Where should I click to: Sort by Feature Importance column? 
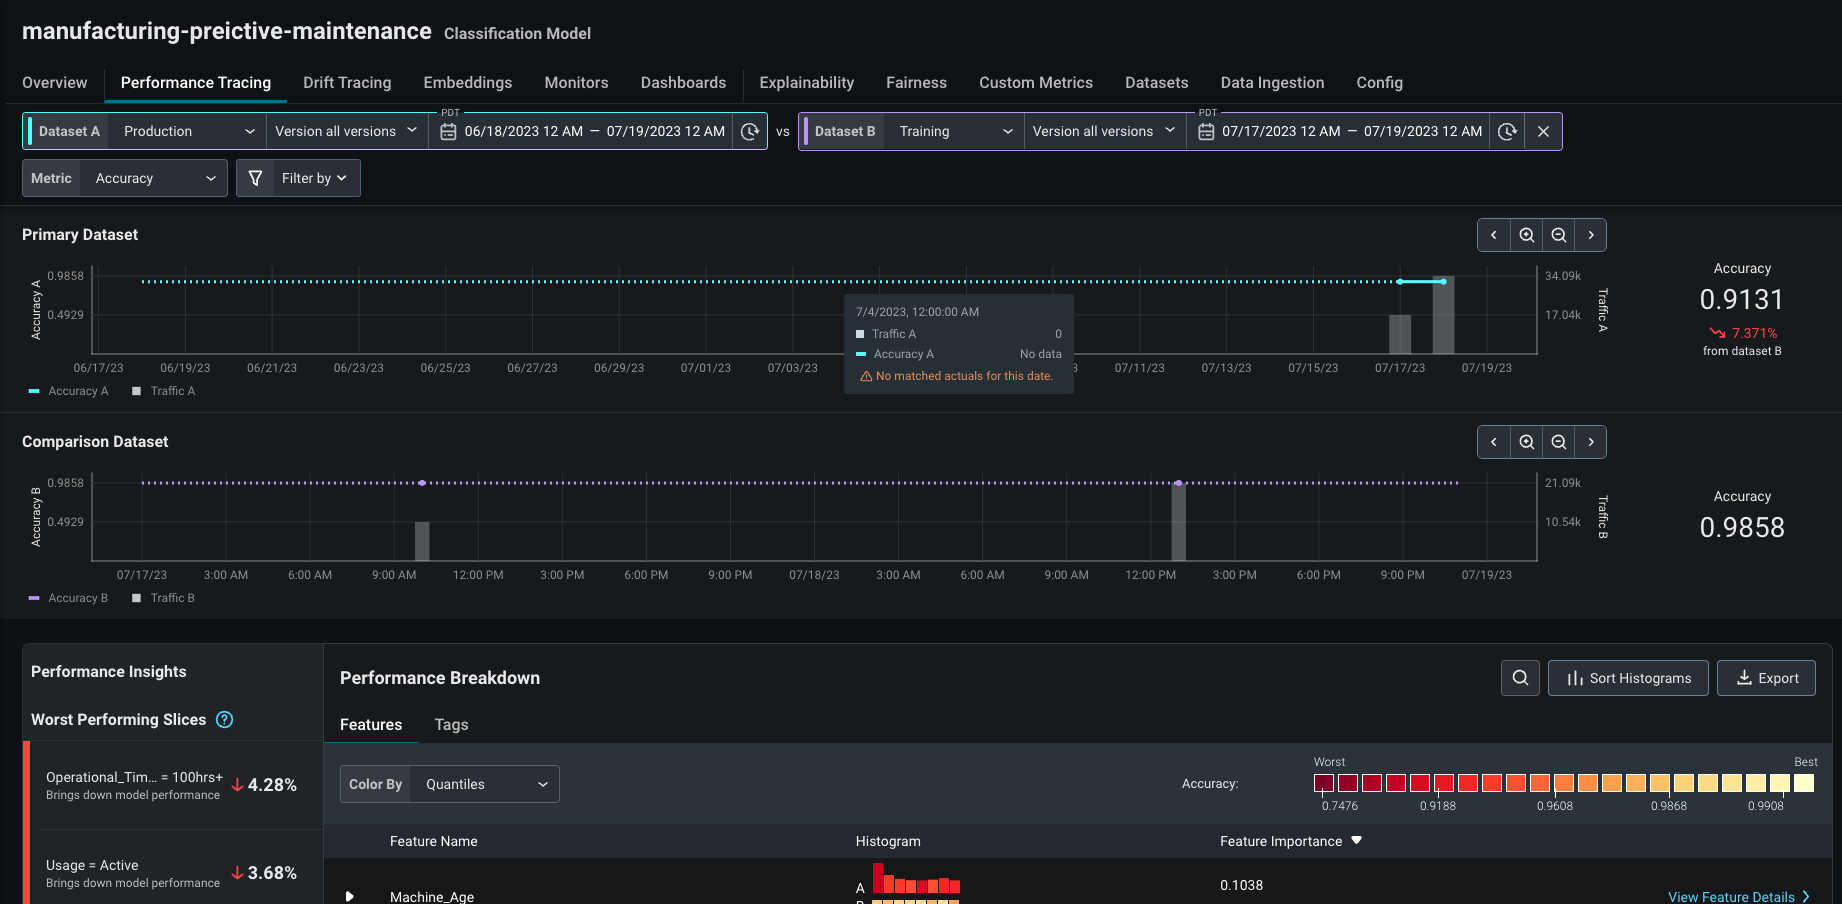click(1291, 841)
